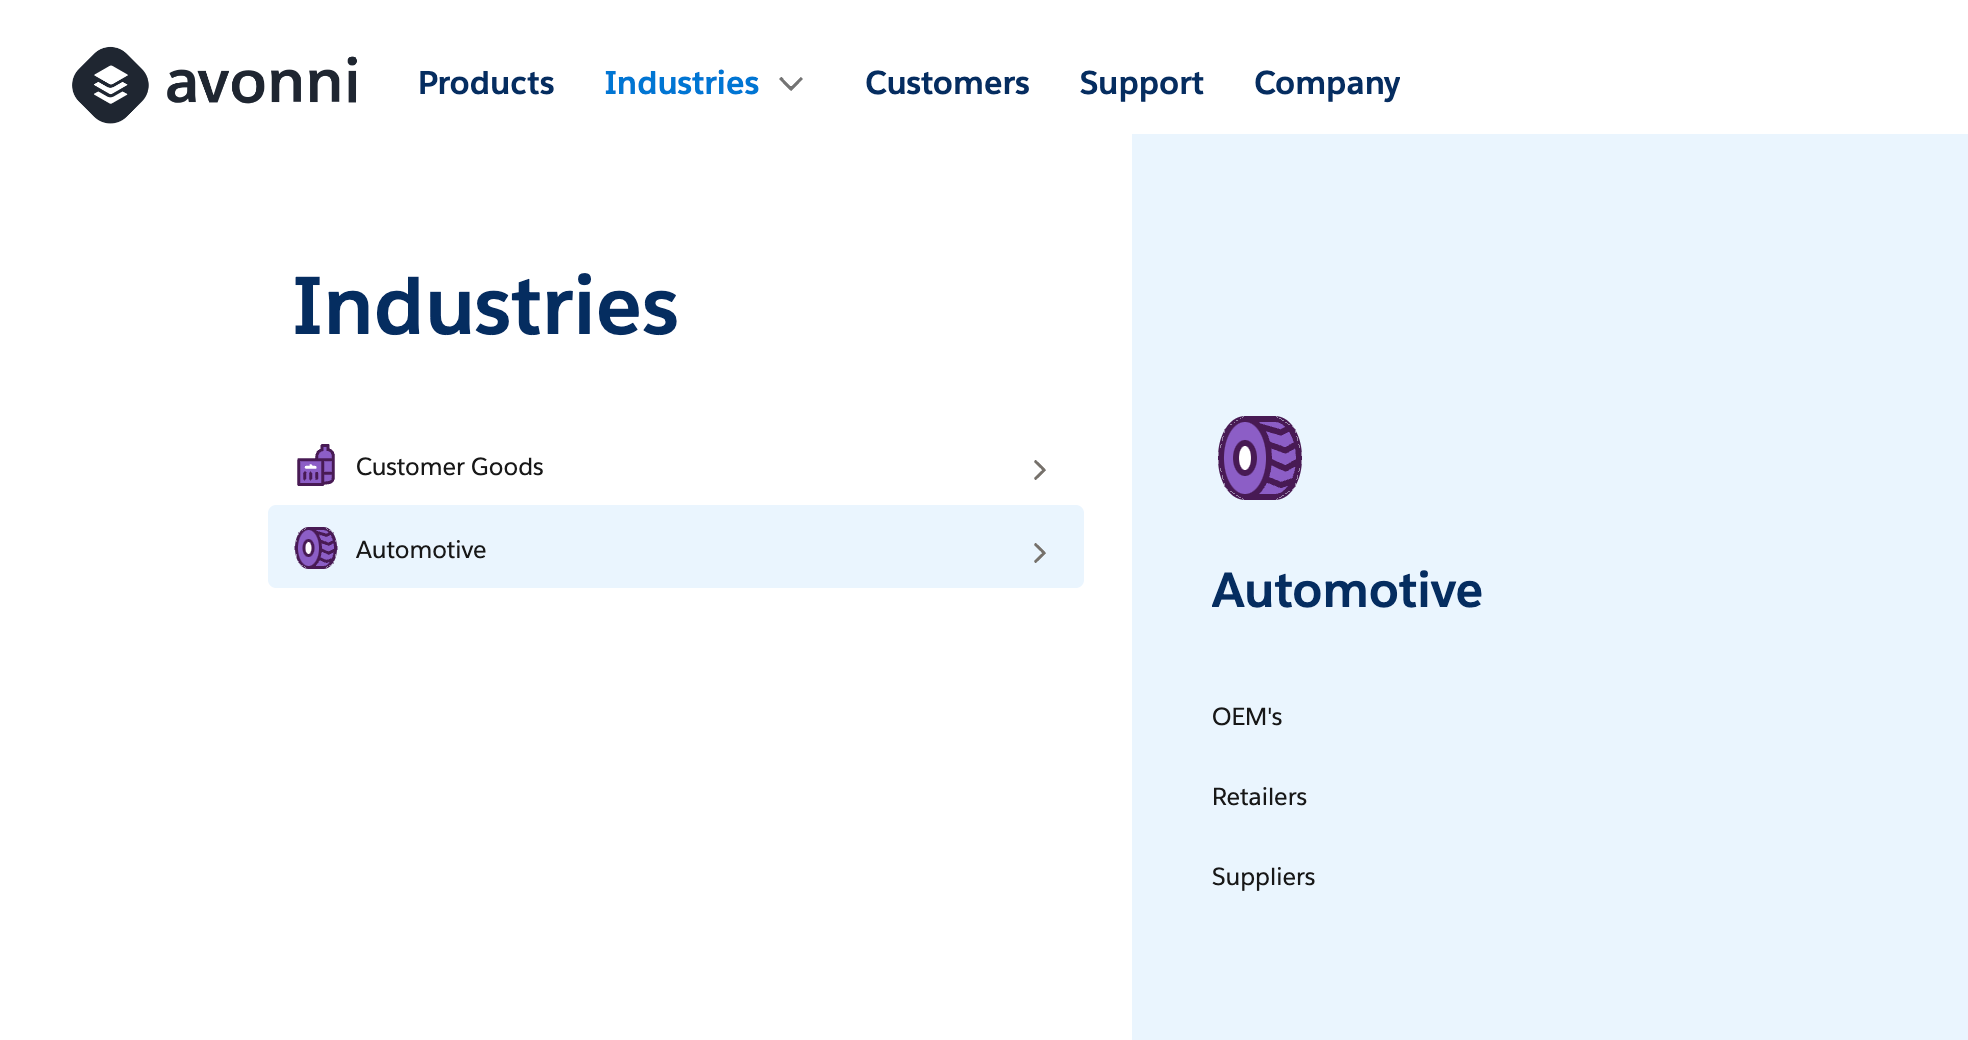Click the Customer Goods factory icon
Screen dimensions: 1968x1040
pyautogui.click(x=316, y=466)
